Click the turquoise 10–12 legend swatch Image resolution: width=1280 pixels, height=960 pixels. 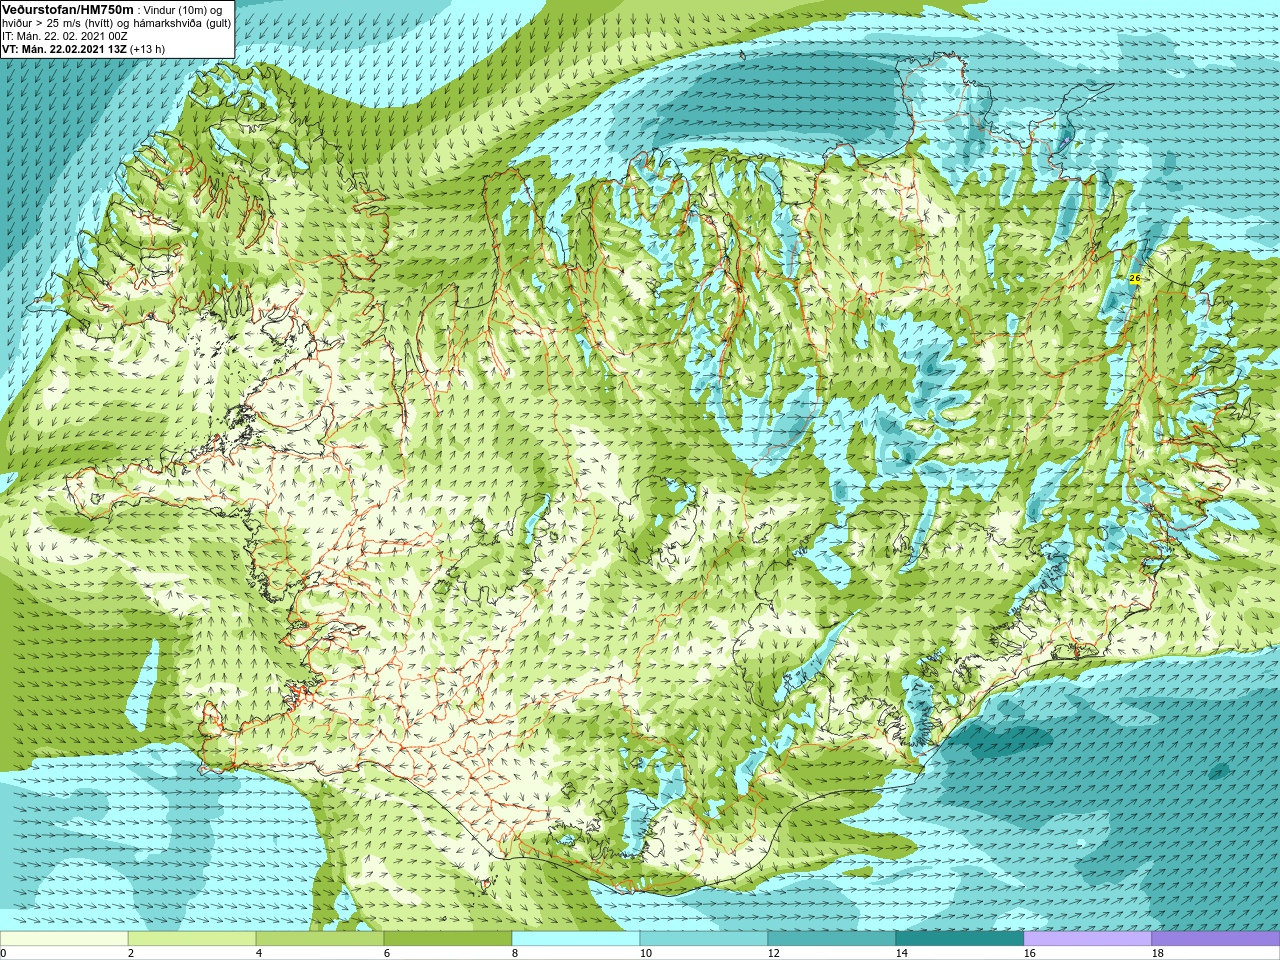click(704, 939)
